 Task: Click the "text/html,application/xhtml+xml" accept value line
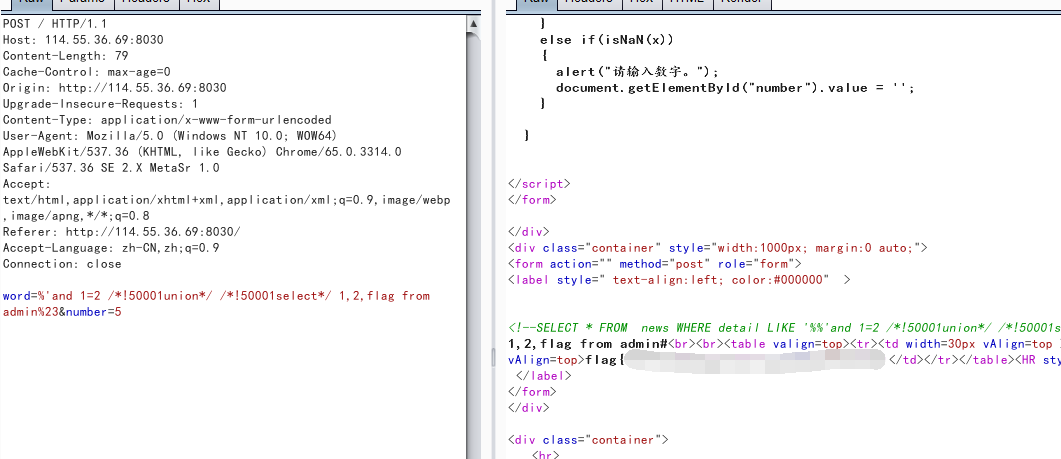pos(227,200)
